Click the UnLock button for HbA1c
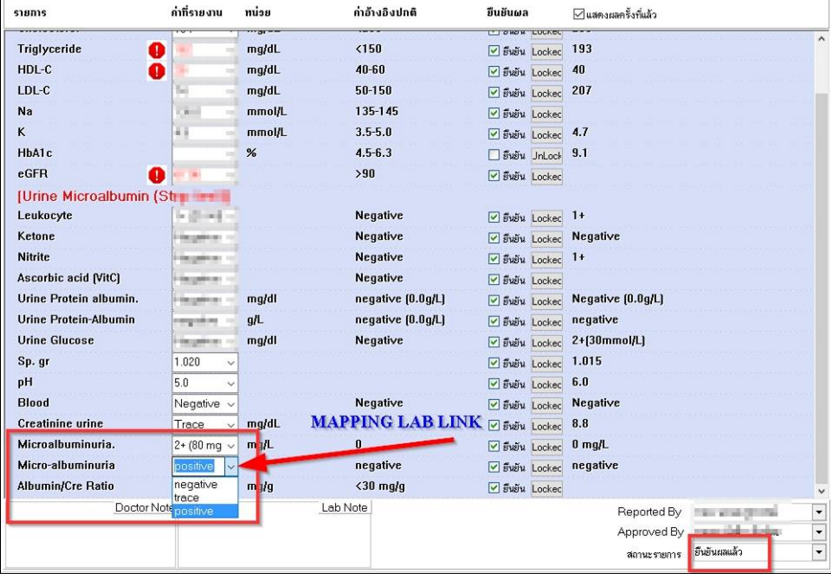Screen dimensions: 833x574 tap(547, 155)
